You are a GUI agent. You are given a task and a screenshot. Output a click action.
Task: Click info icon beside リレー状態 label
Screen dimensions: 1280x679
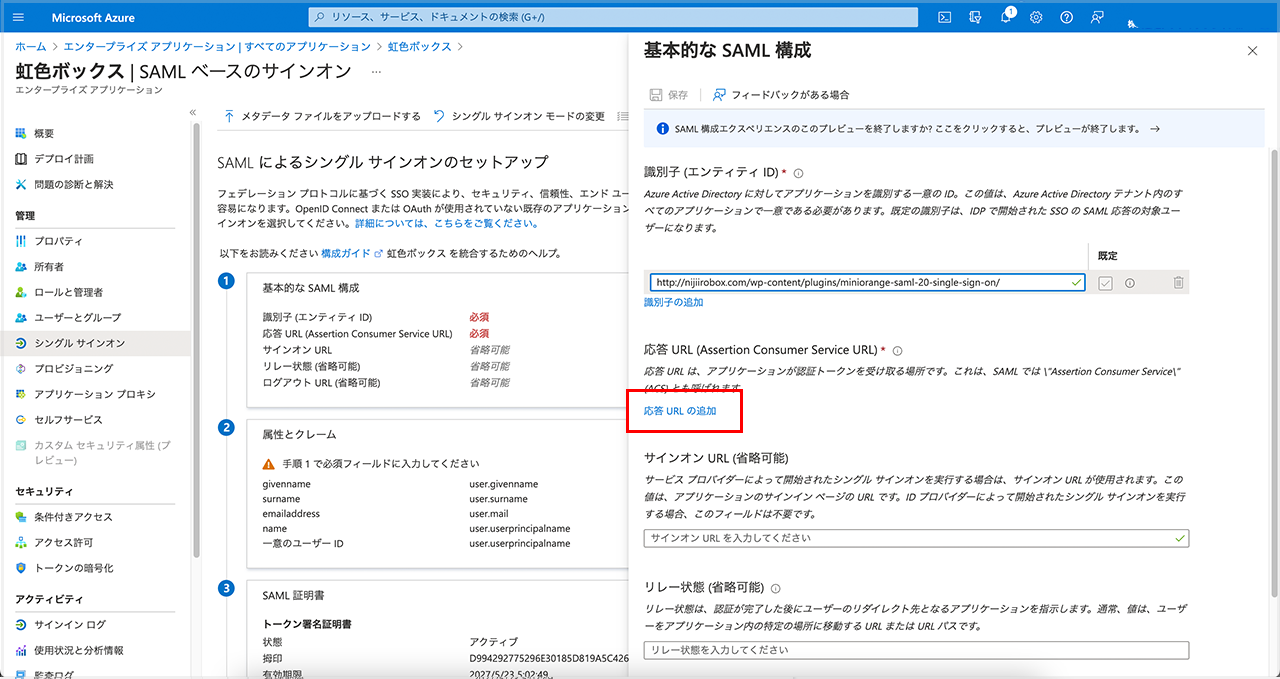tap(776, 589)
